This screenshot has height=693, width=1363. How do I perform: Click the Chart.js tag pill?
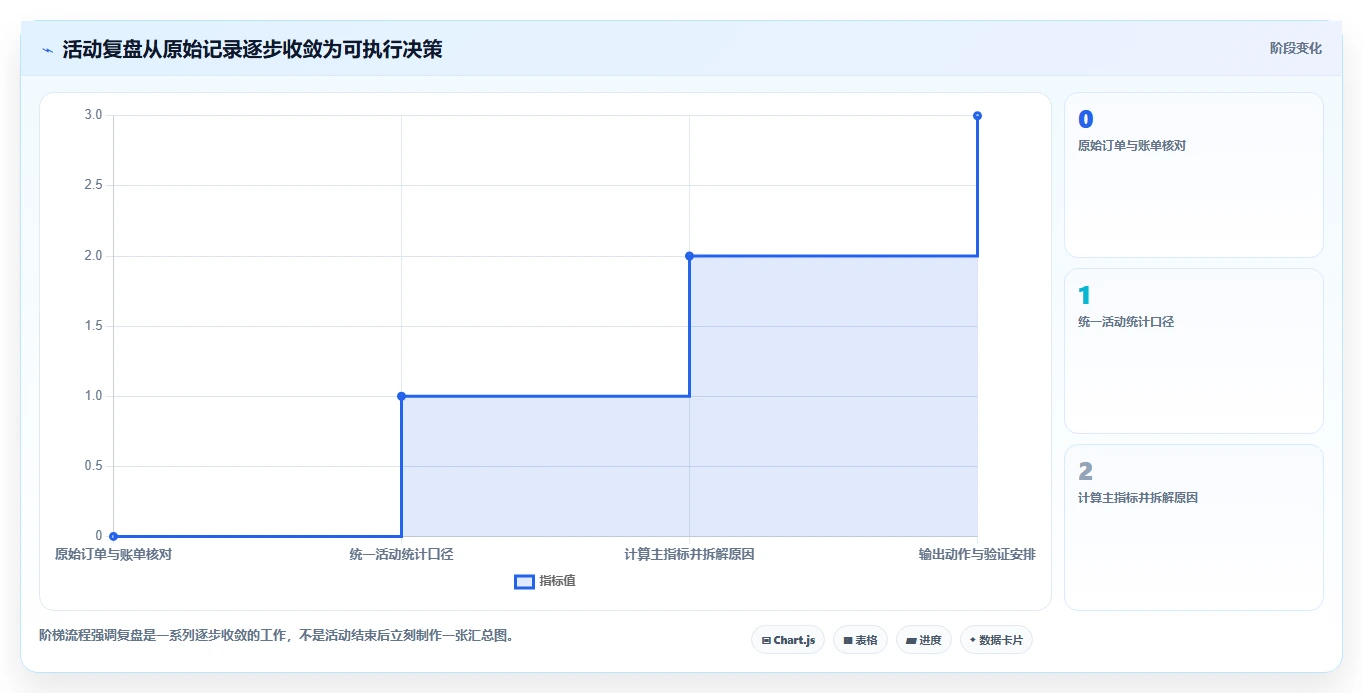tap(788, 640)
